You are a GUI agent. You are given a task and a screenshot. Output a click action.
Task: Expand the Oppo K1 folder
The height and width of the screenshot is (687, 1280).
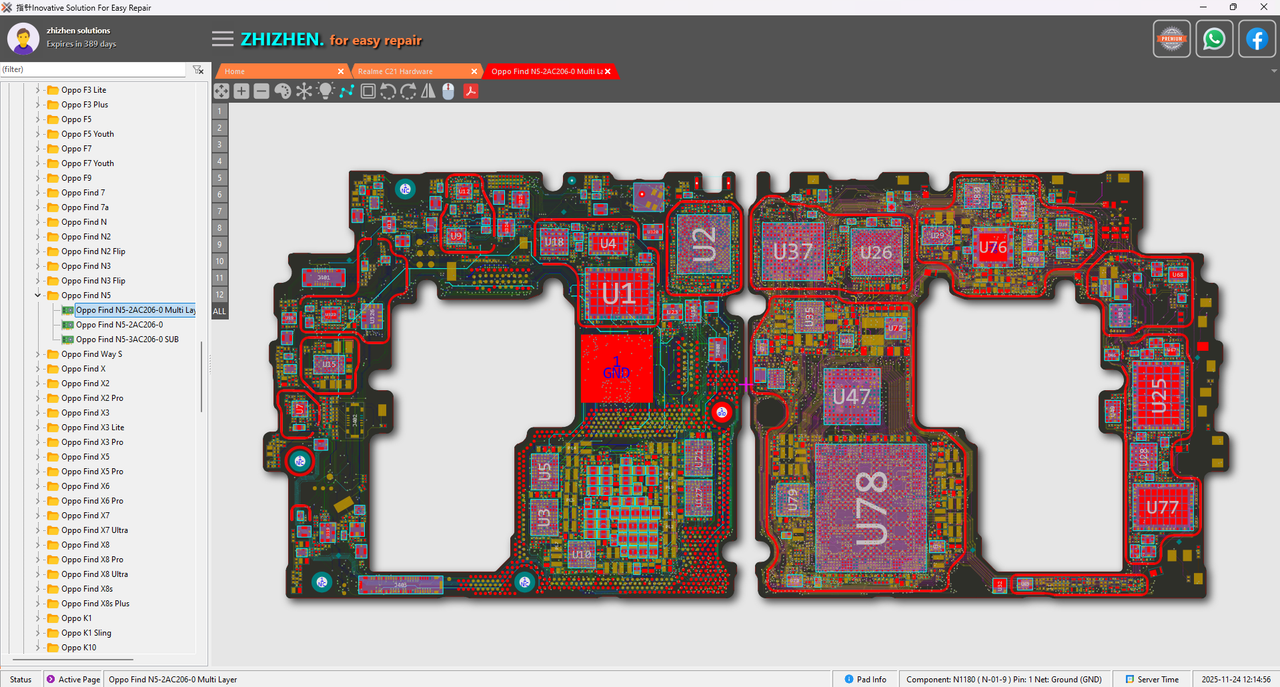point(38,618)
